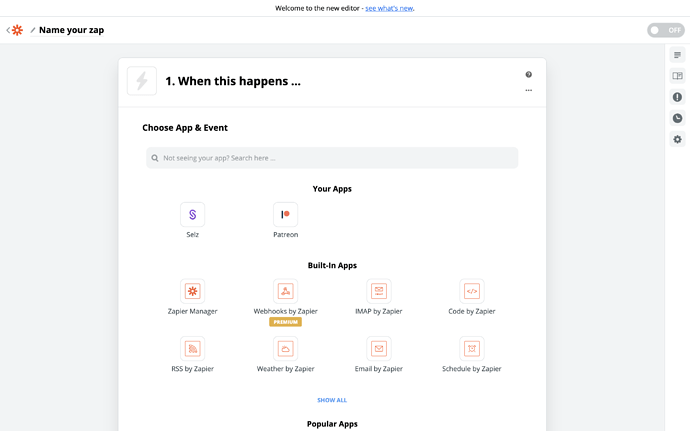
Task: Choose the Weather by Zapier icon
Action: tap(285, 349)
